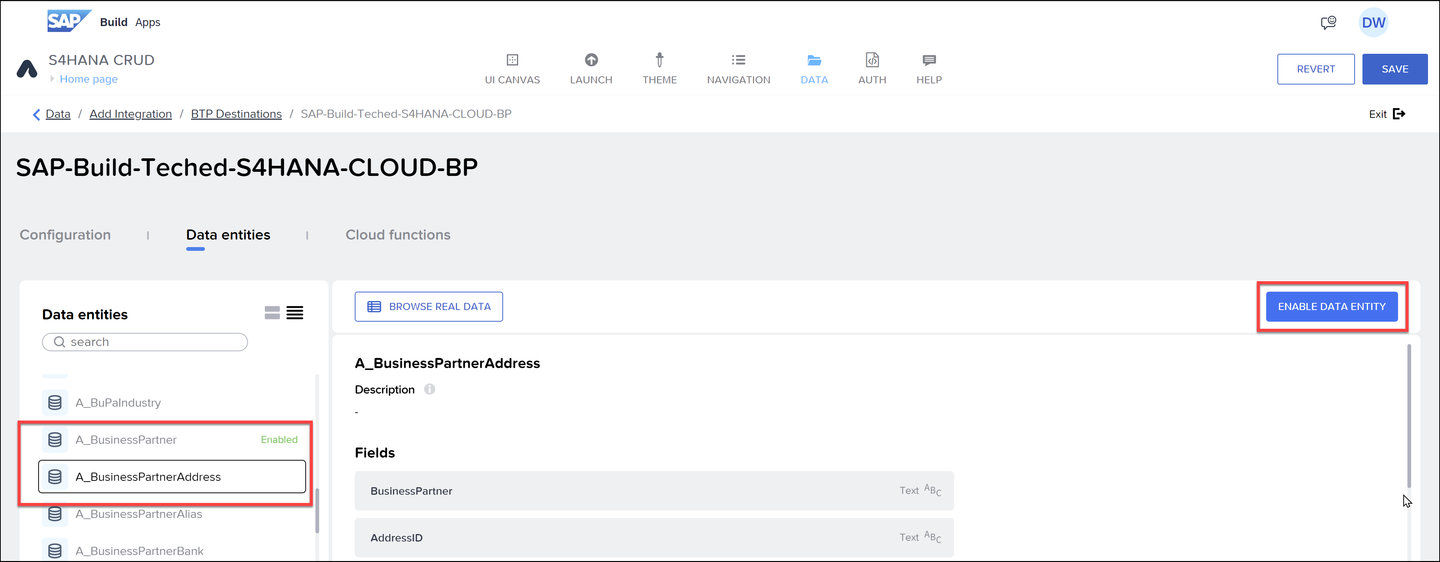Click the back chevron before Data
Screen dimensions: 1440x562
point(37,114)
